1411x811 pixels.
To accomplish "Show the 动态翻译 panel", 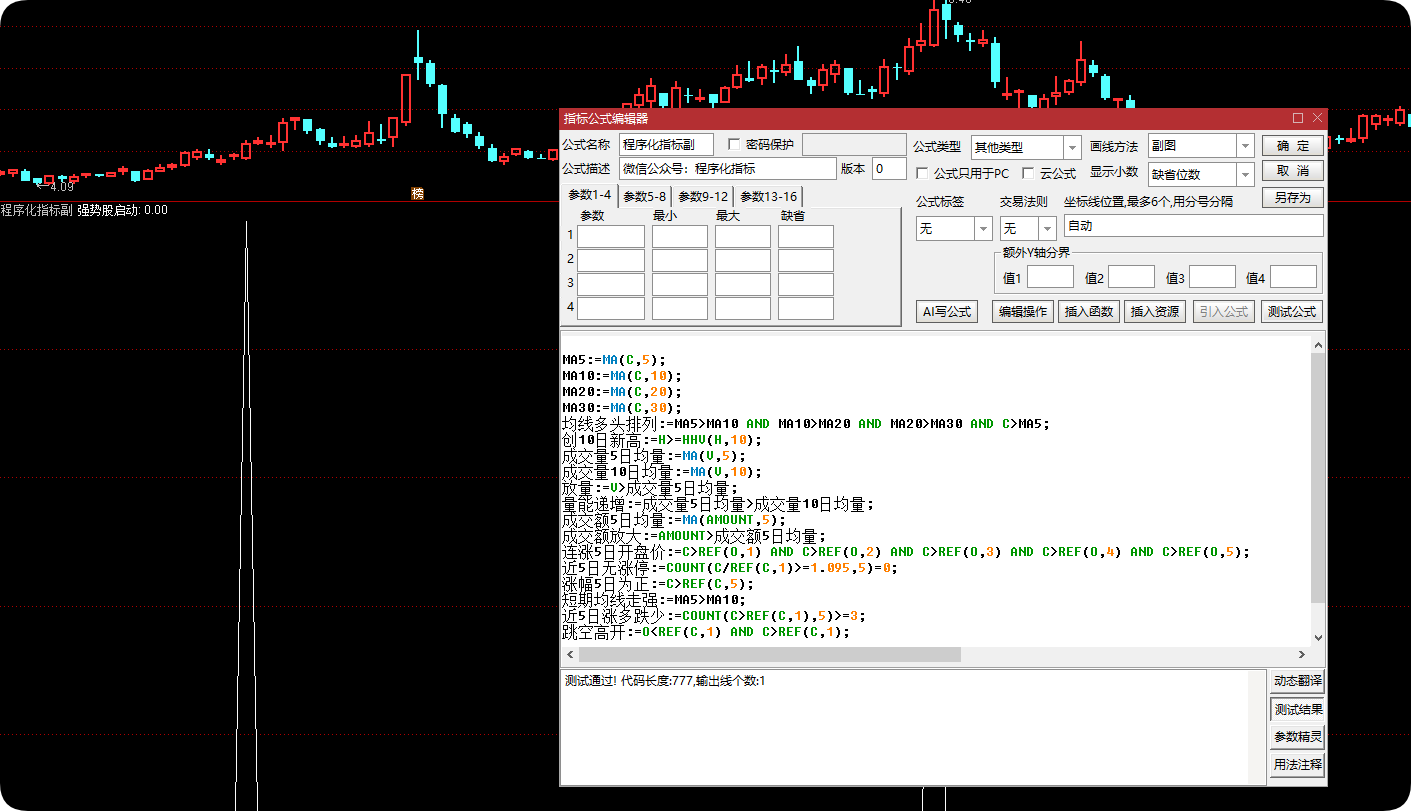I will [x=1298, y=681].
